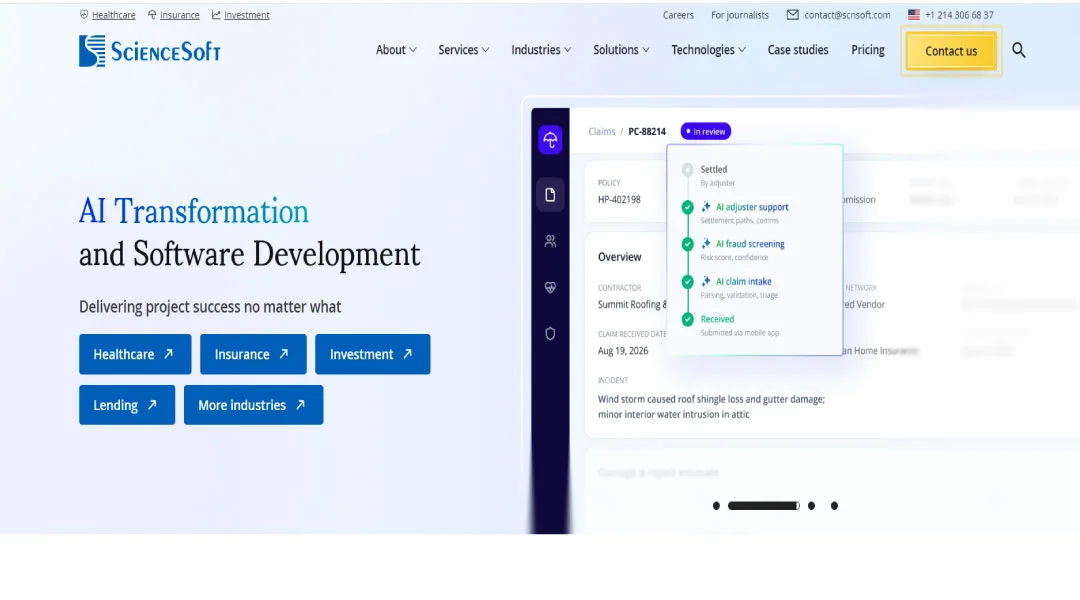Select the heart pulse icon in sidebar

(550, 287)
